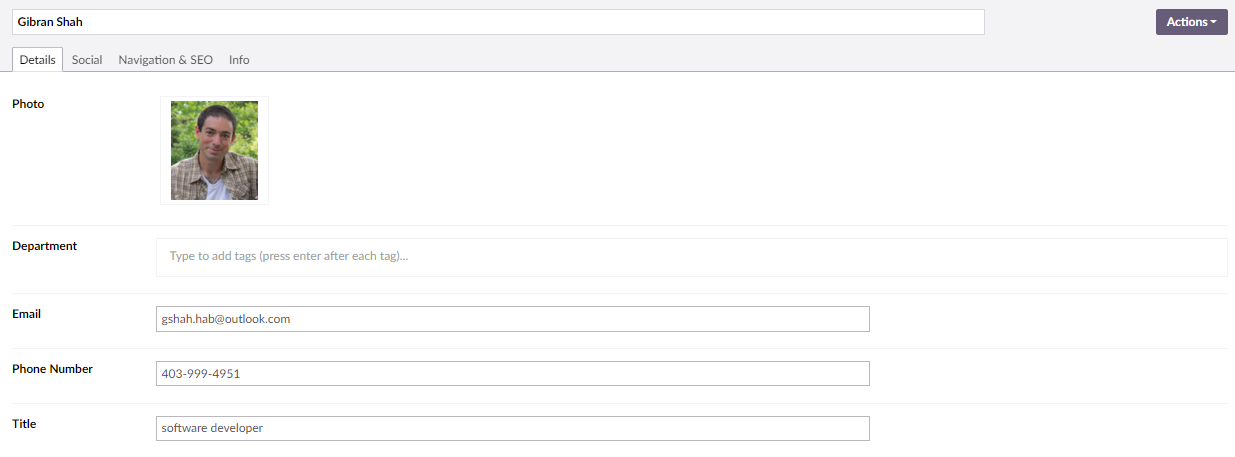
Task: Click the Title field label
Action: (x=24, y=424)
